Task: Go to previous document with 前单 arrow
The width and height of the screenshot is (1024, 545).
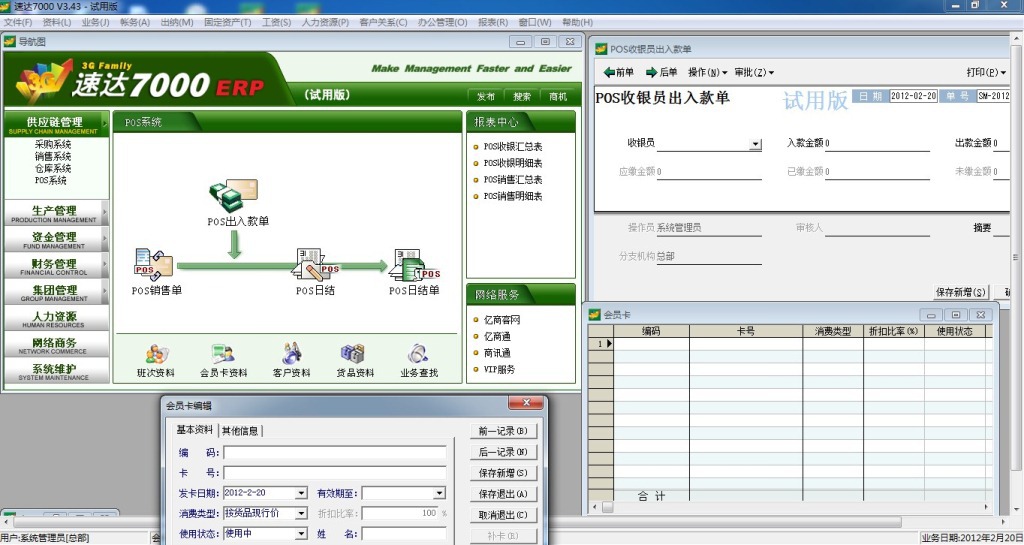Action: (x=618, y=72)
